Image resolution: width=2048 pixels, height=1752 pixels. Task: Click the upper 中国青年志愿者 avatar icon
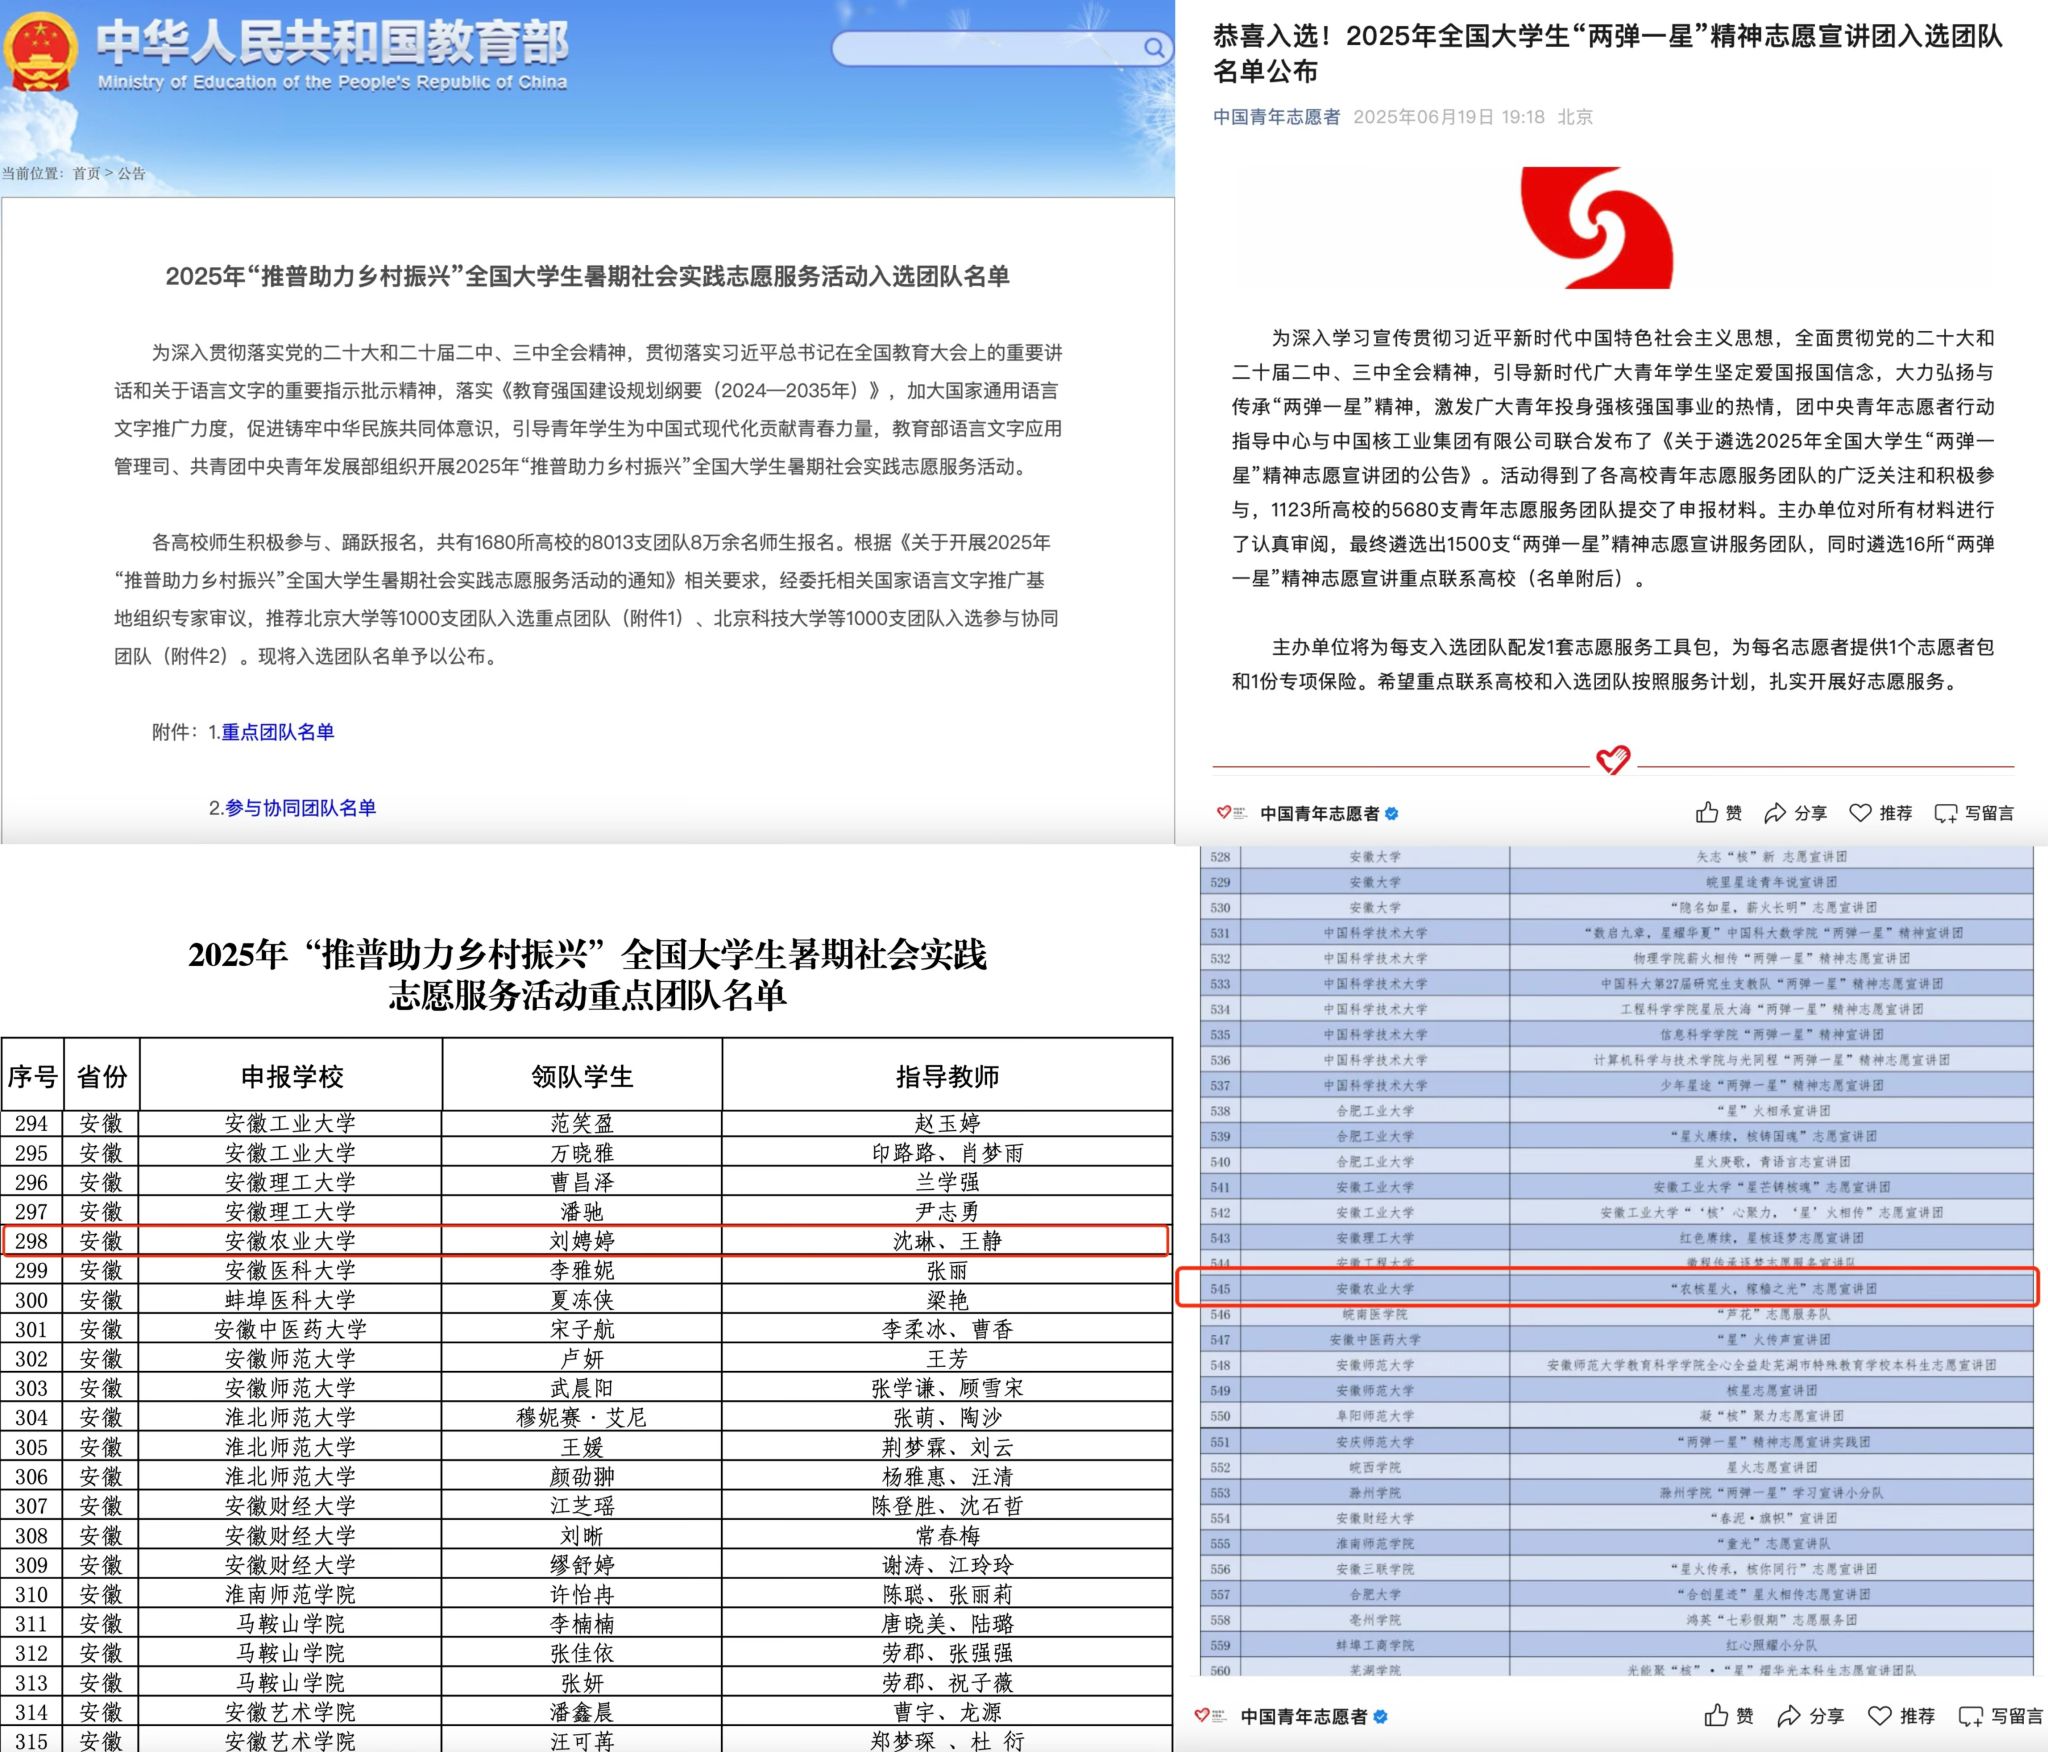pos(1230,813)
